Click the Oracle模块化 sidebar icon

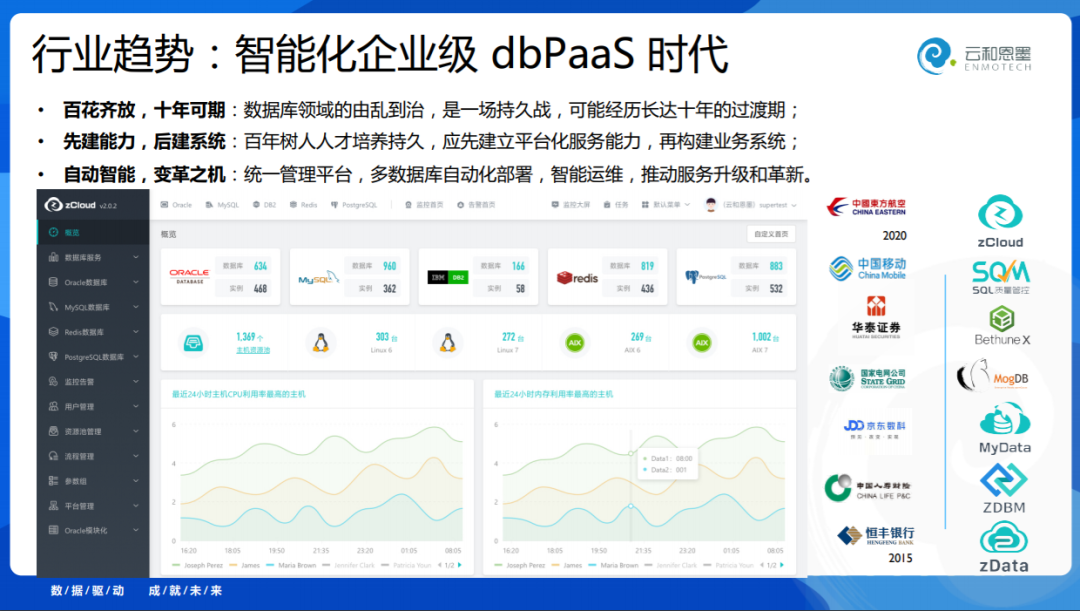53,530
